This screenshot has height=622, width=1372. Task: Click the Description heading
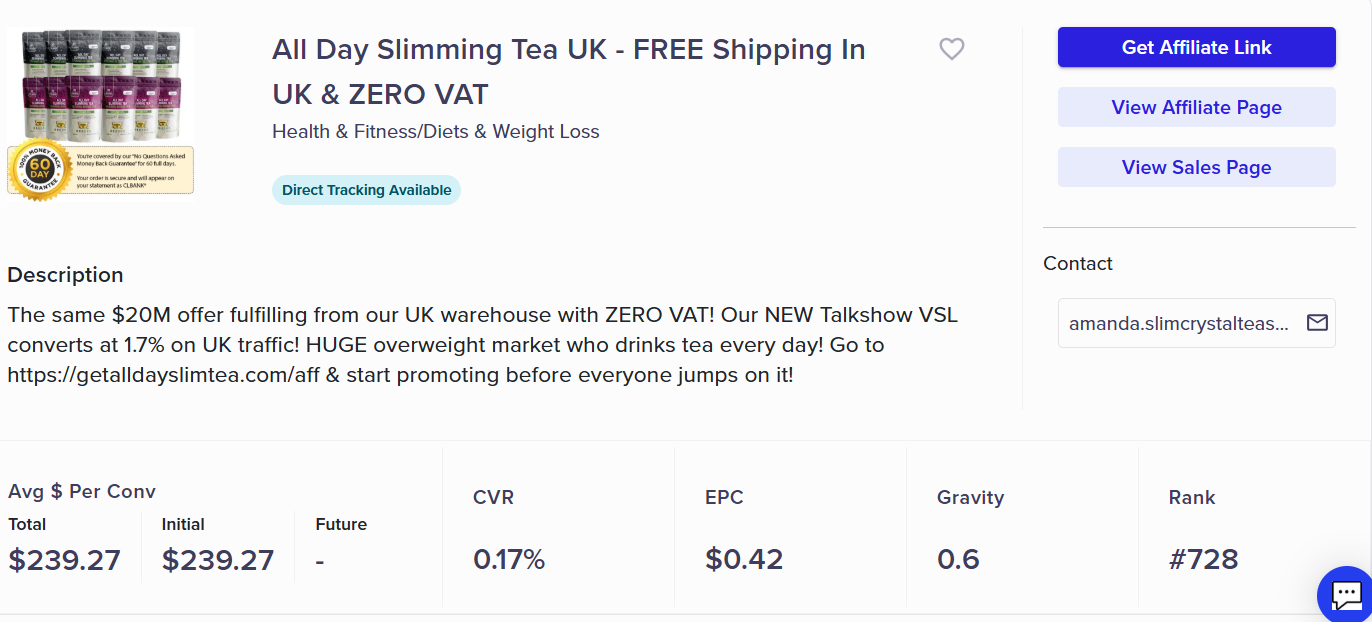click(65, 275)
